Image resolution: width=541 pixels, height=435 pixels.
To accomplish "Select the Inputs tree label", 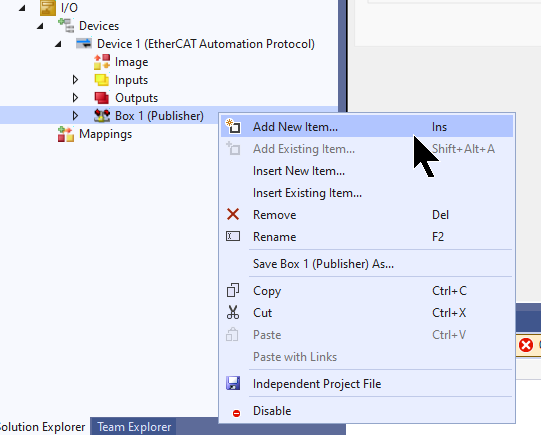I will click(131, 80).
